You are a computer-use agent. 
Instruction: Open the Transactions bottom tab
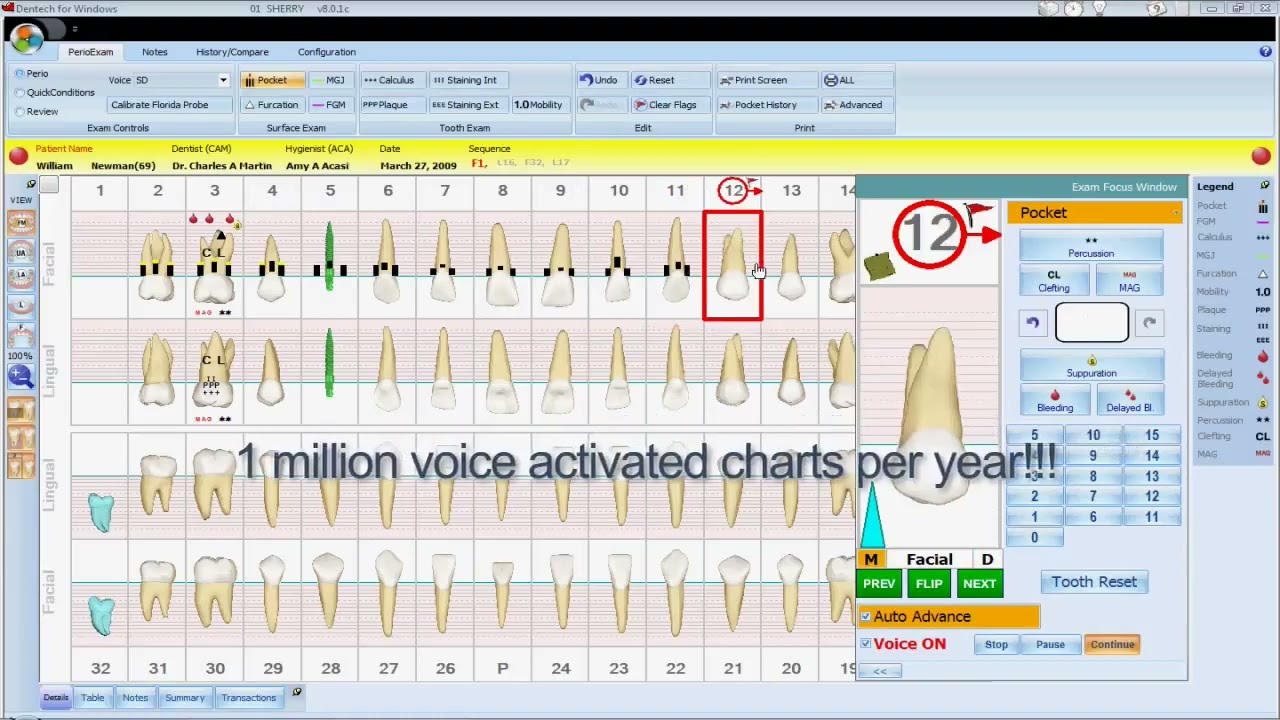[249, 698]
